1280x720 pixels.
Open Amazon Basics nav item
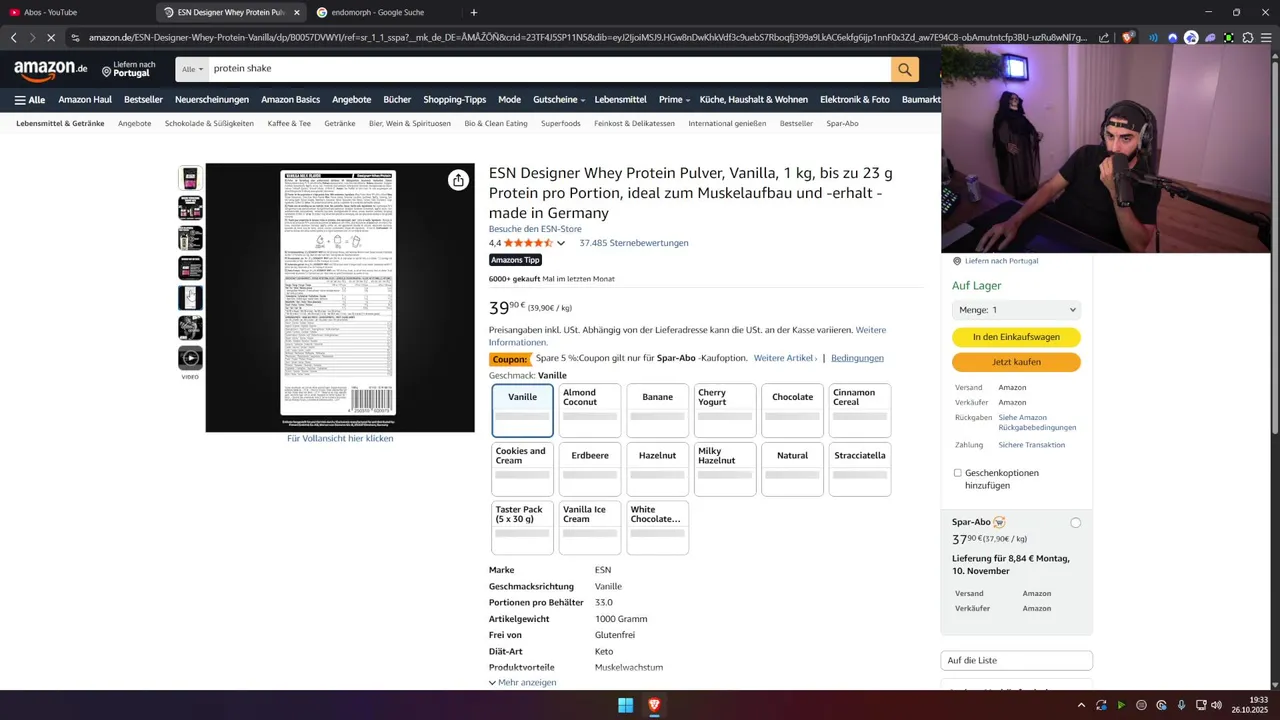[290, 100]
